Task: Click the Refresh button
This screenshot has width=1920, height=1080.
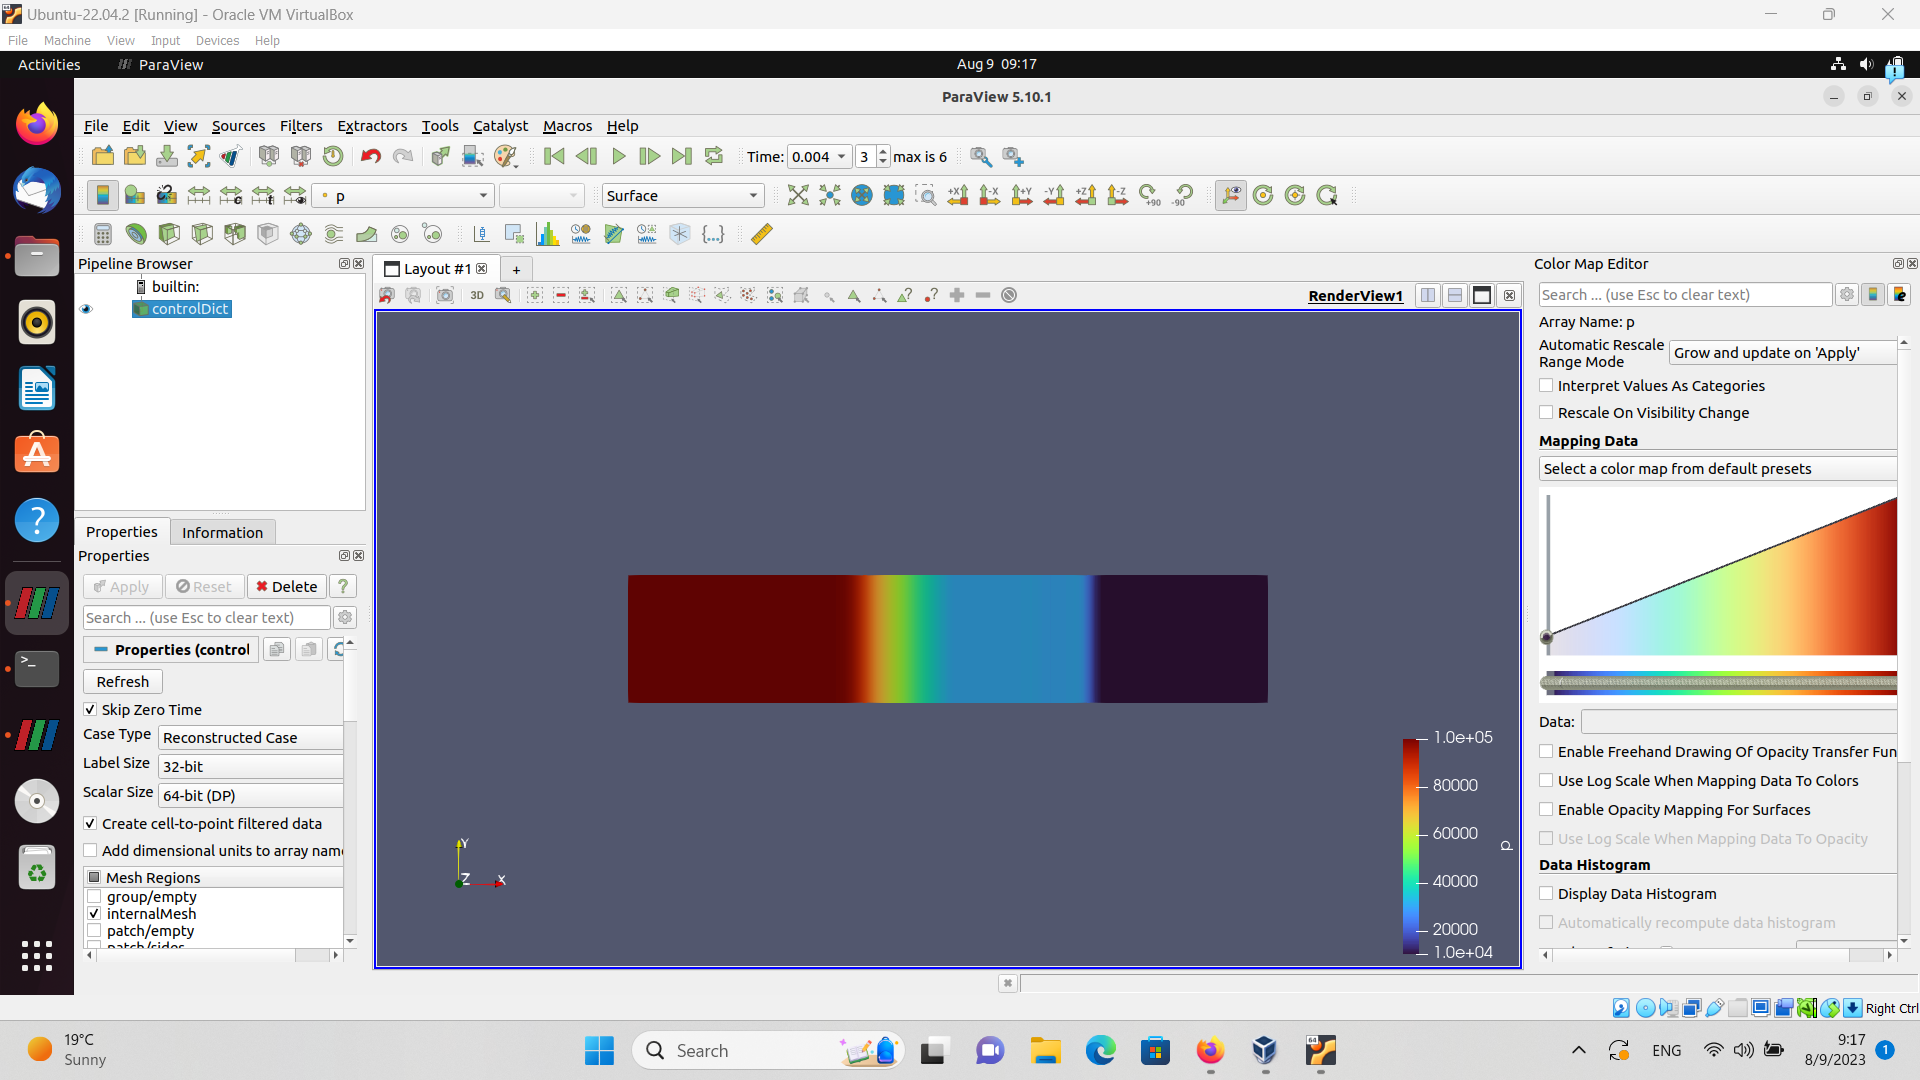Action: 122,682
